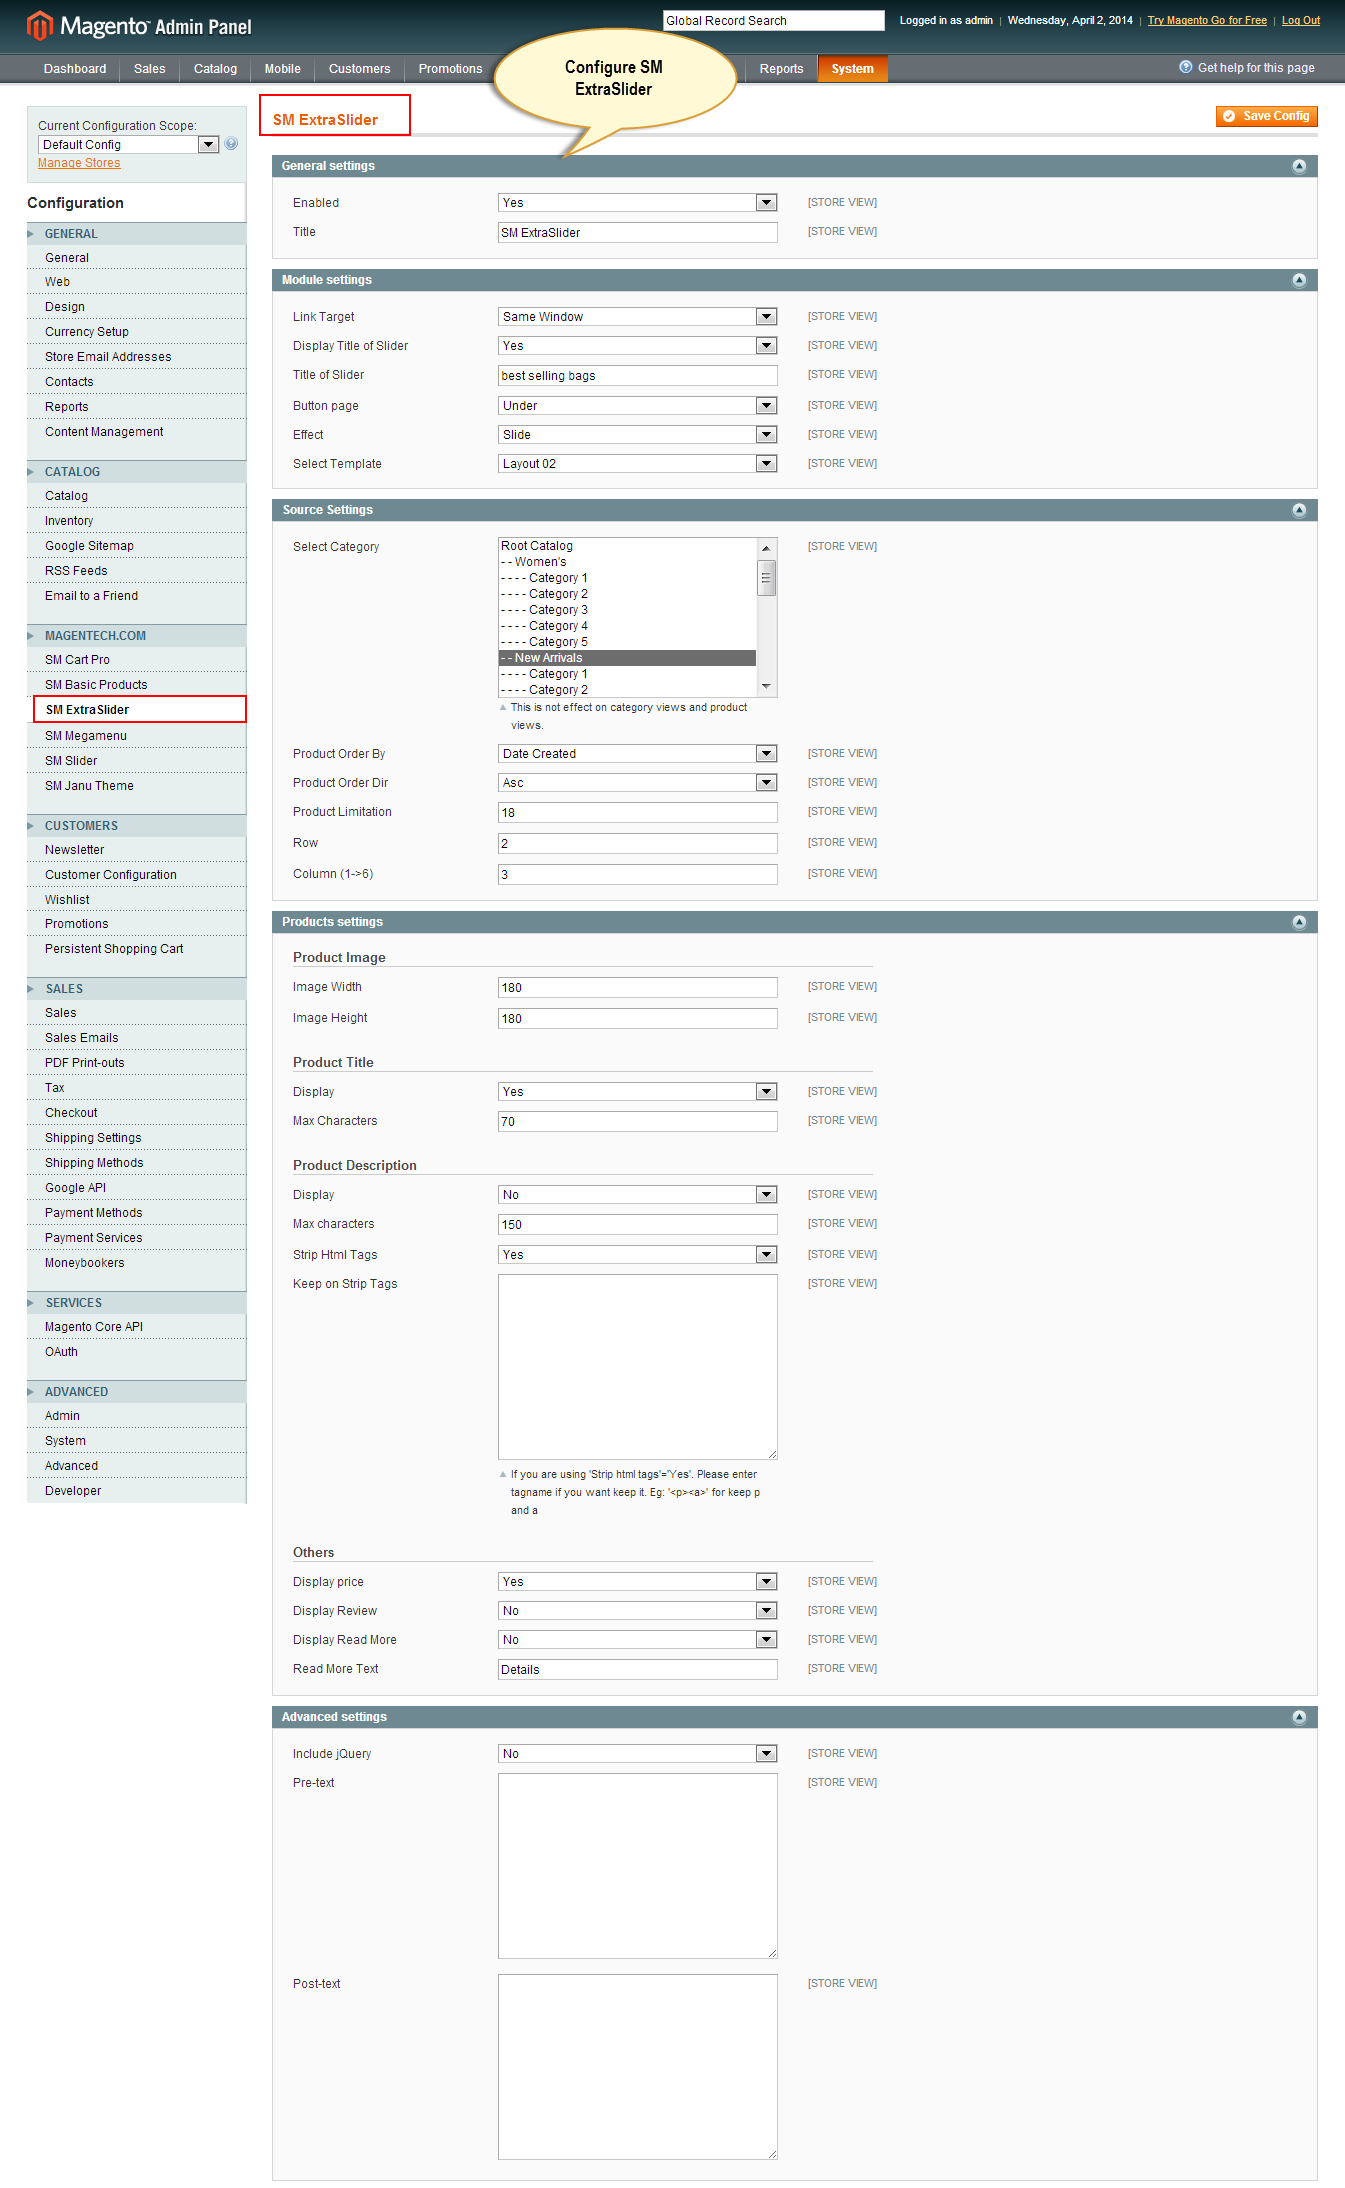Open the Mobile menu
The image size is (1345, 2188).
pyautogui.click(x=283, y=69)
